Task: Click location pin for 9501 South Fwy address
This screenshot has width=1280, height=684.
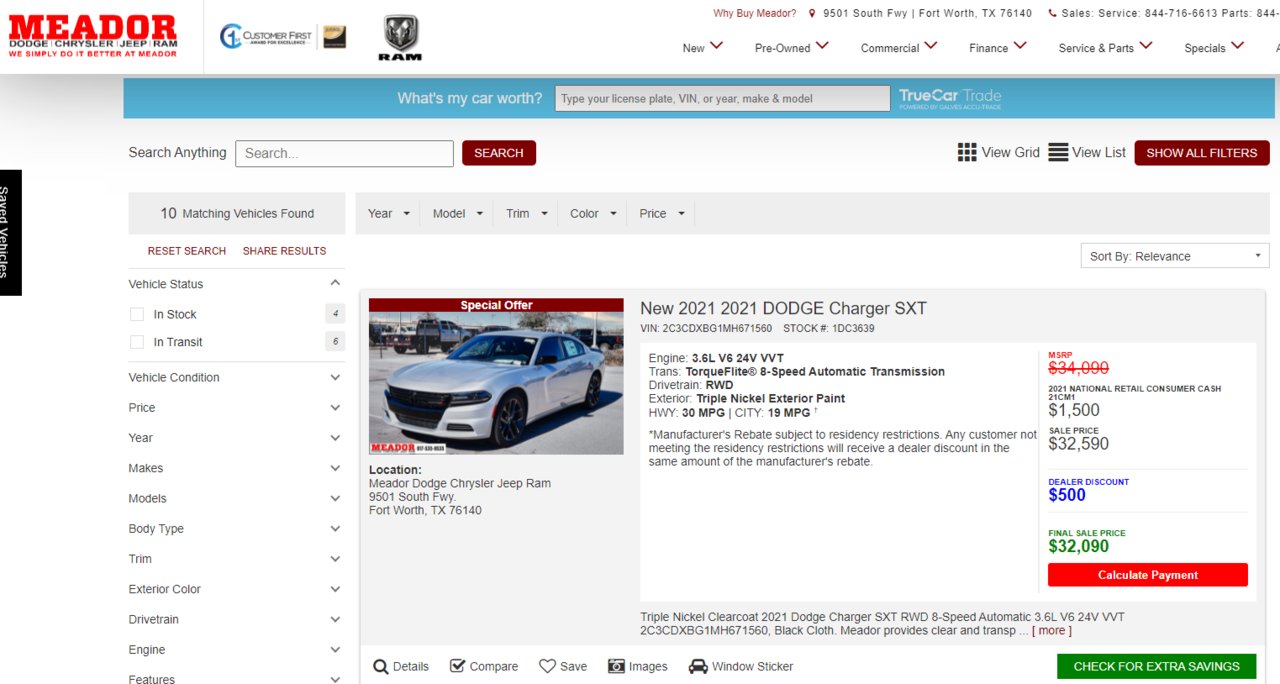Action: click(813, 14)
